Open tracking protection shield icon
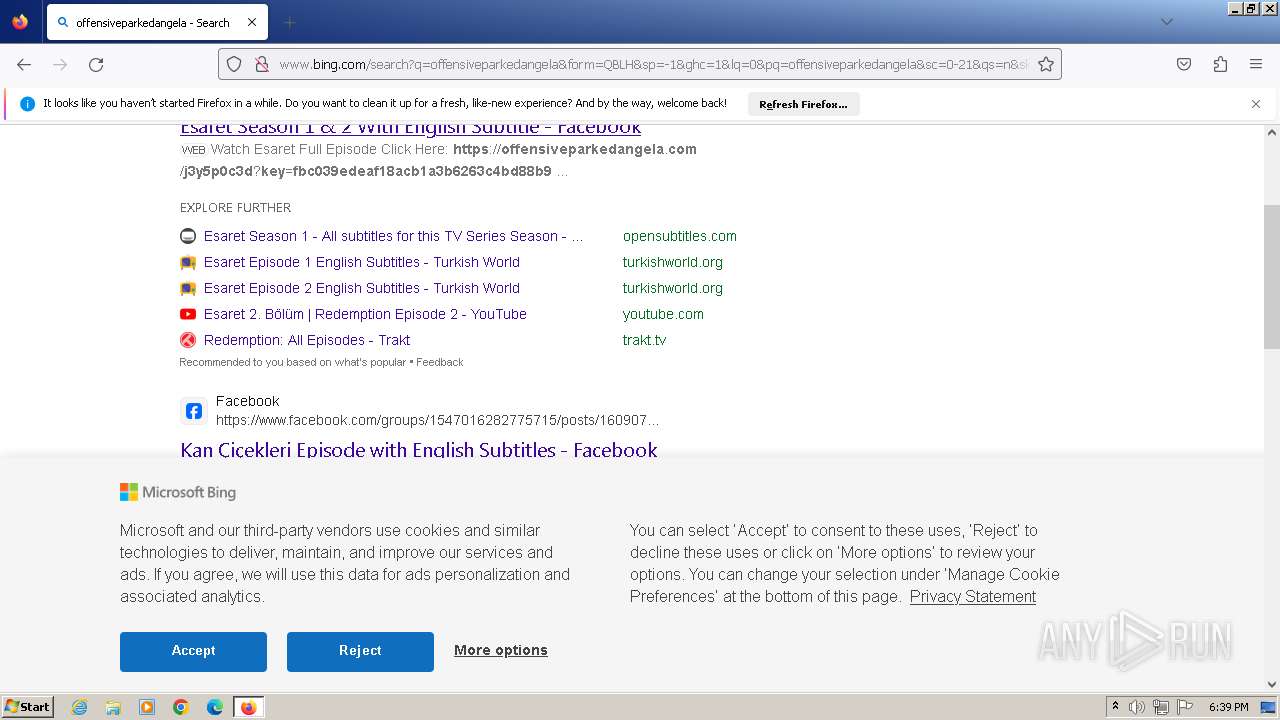The image size is (1280, 720). (234, 64)
